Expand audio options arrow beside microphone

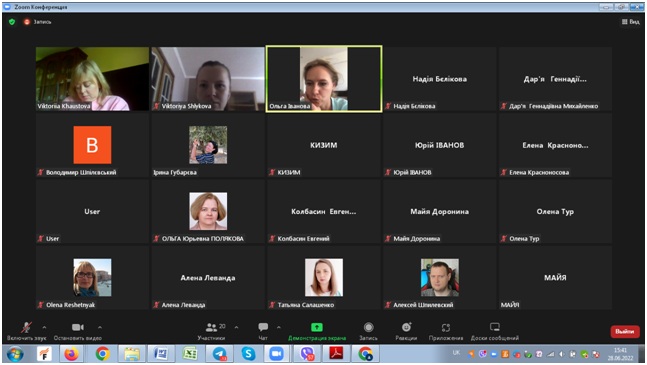(x=45, y=327)
